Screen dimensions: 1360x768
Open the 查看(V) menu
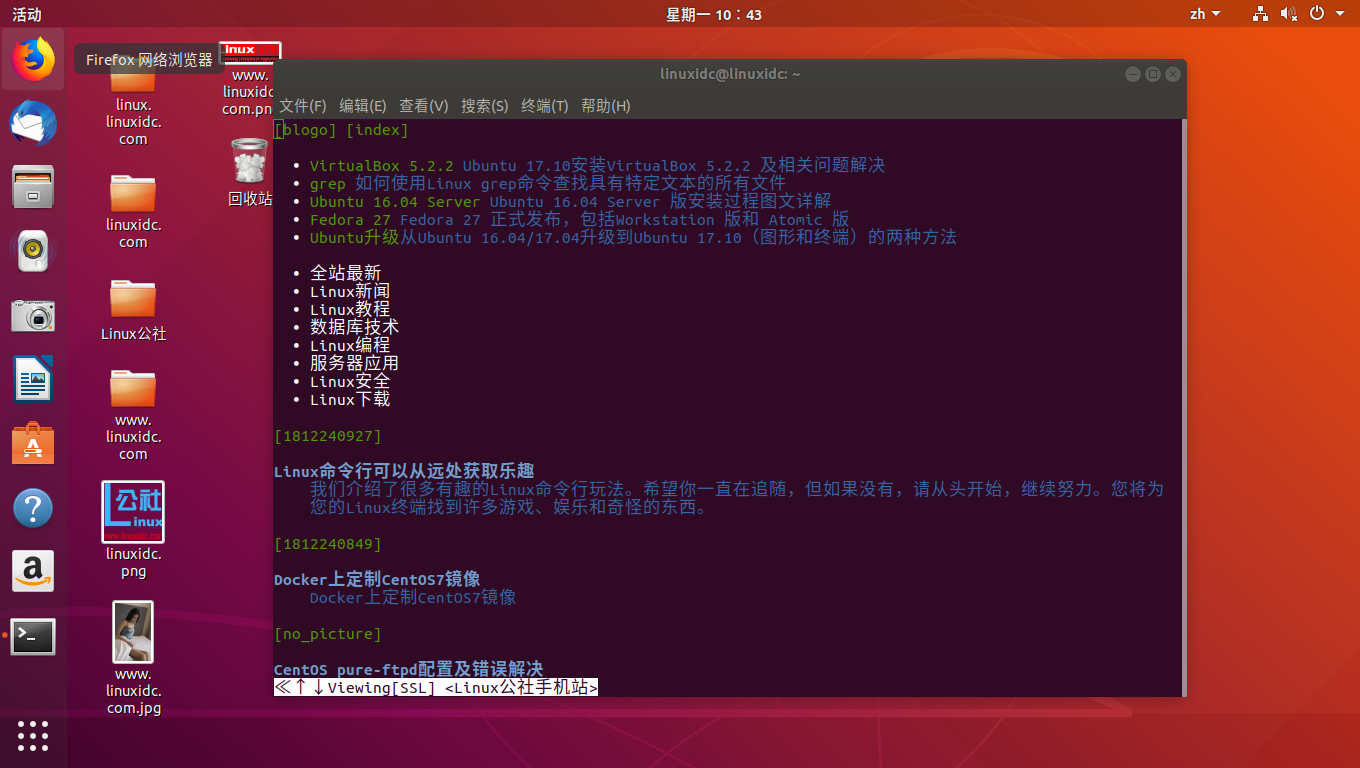click(424, 106)
